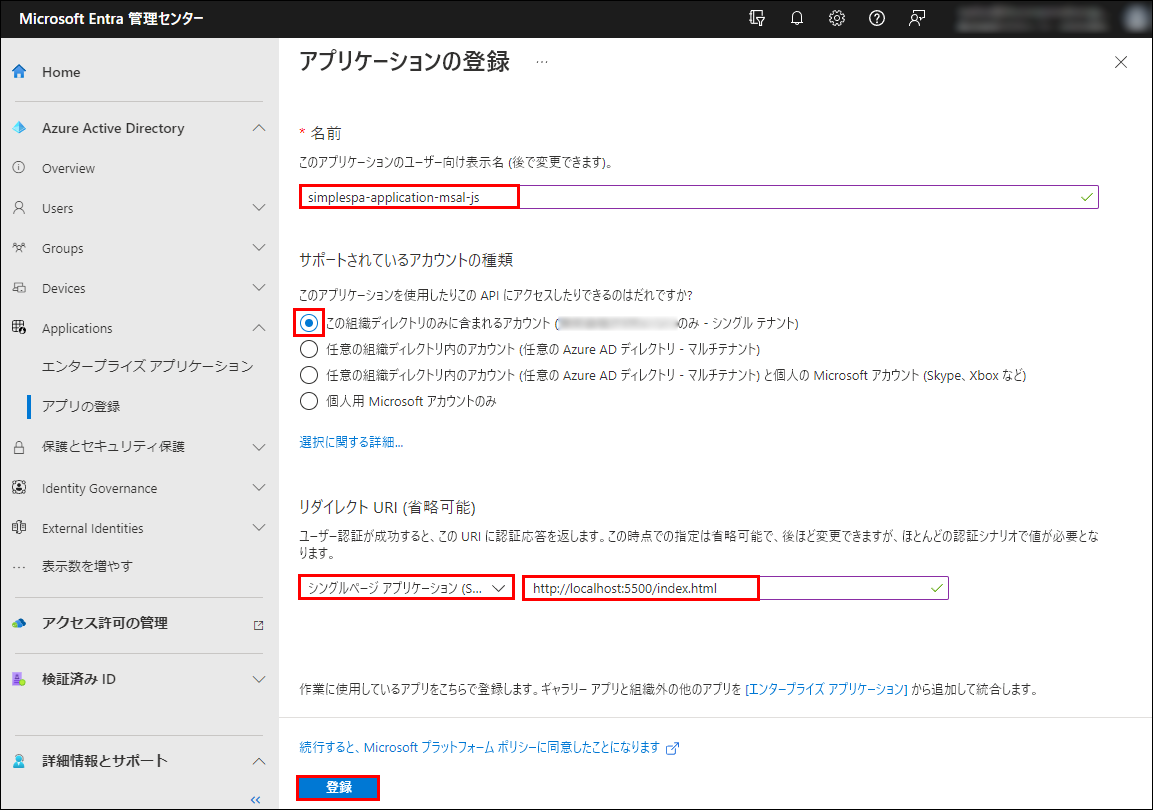Click the external link icon after policy text
1153x810 pixels.
(672, 748)
